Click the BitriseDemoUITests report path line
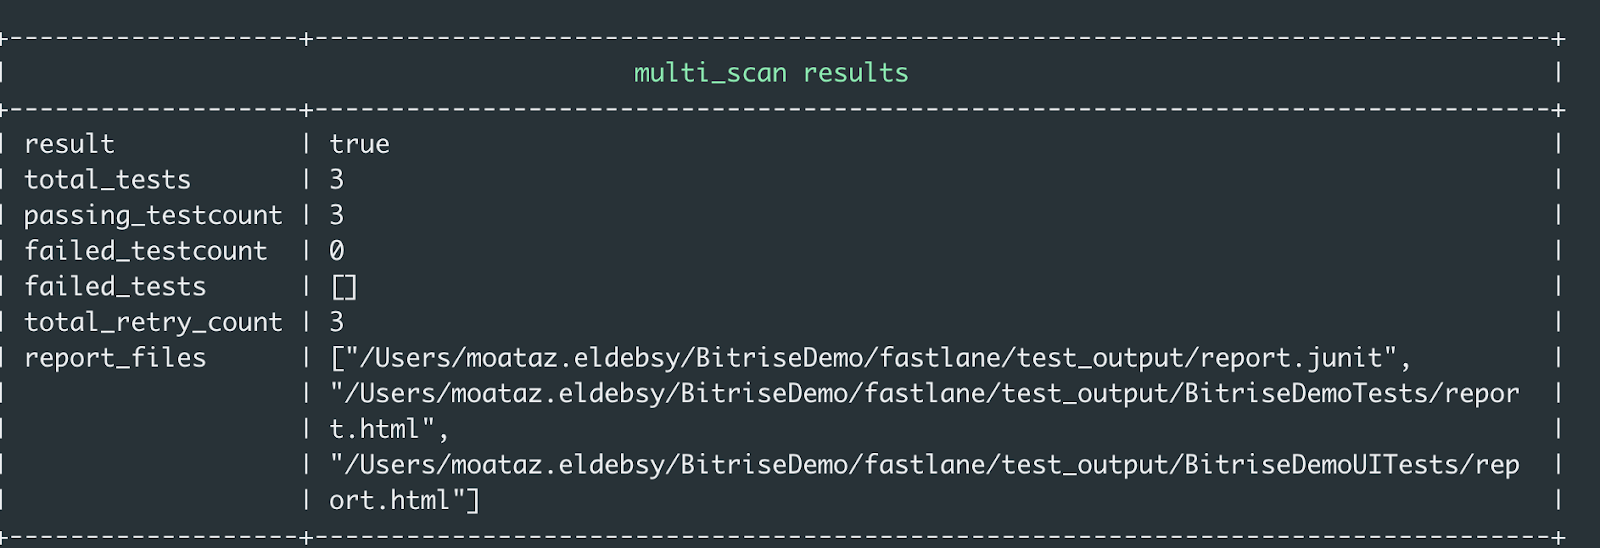The width and height of the screenshot is (1600, 548). click(x=924, y=465)
